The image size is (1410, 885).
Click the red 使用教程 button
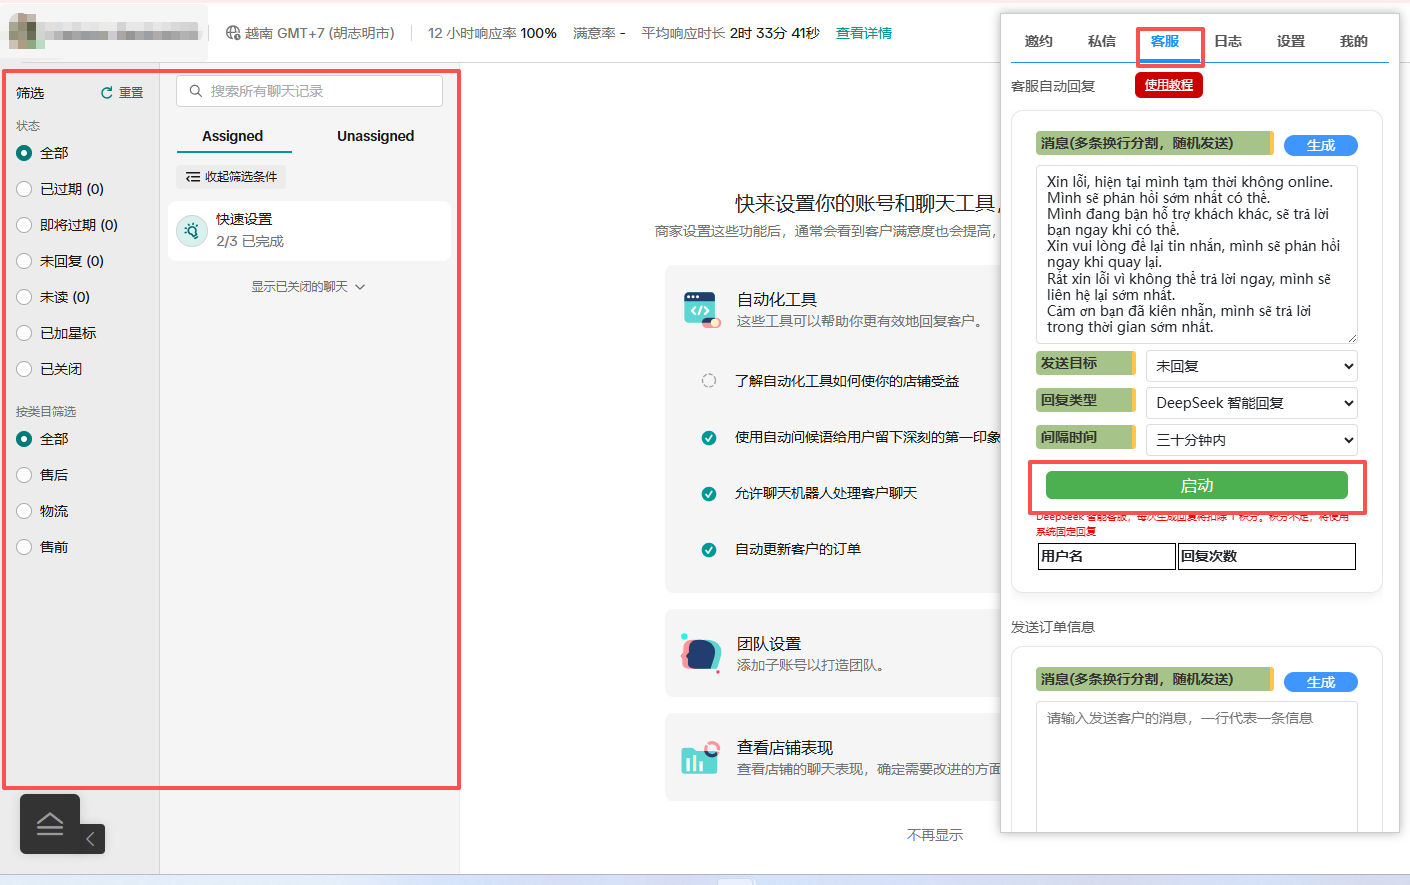[x=1168, y=85]
